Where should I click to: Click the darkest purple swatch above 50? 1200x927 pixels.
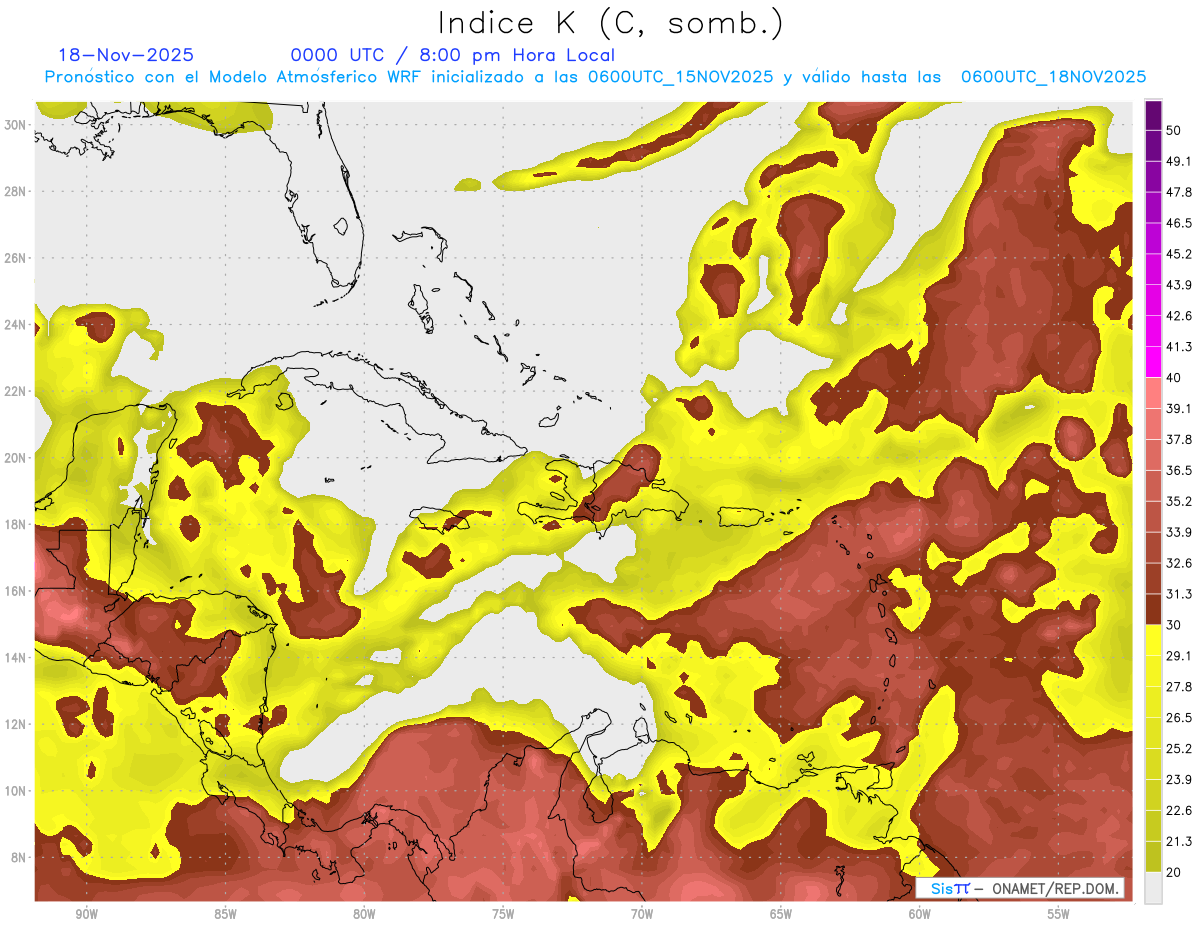click(1153, 116)
